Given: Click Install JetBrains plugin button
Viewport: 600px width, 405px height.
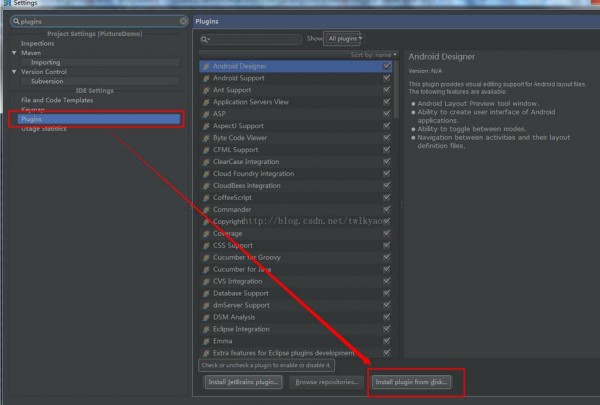Looking at the screenshot, I should coord(243,382).
